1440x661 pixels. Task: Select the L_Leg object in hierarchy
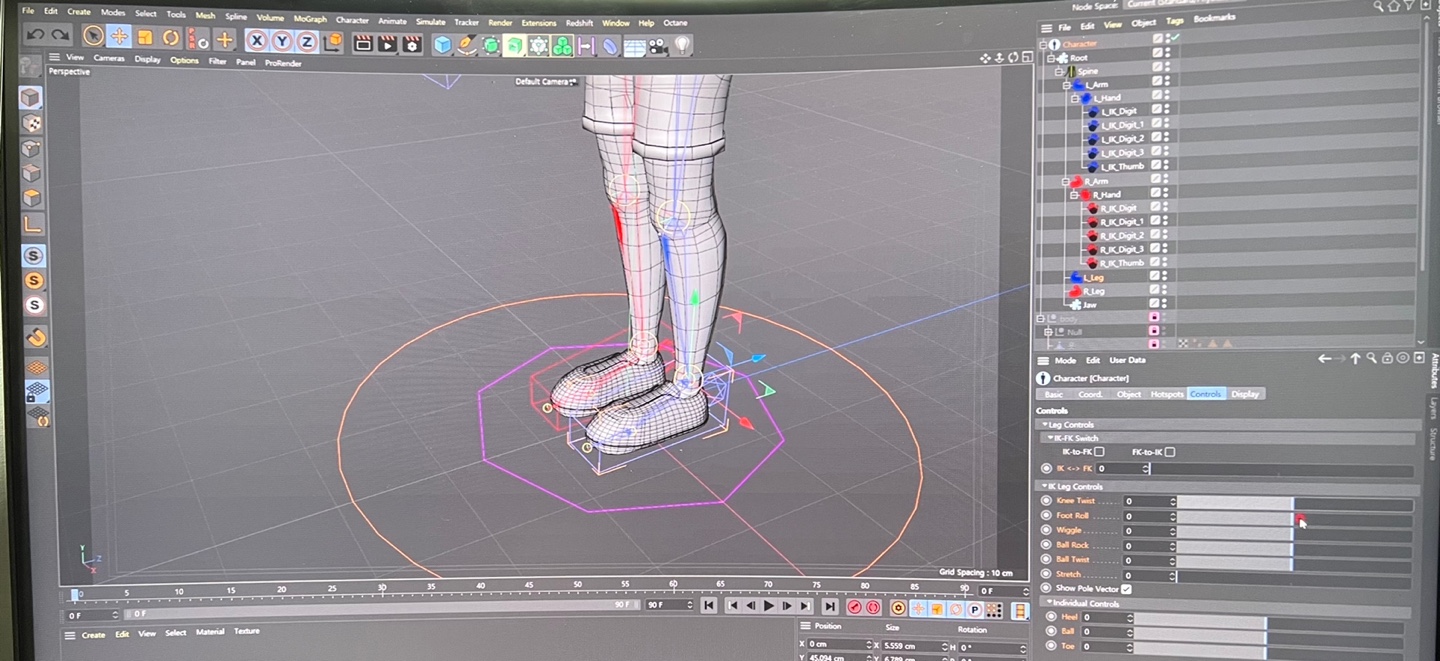coord(1092,277)
